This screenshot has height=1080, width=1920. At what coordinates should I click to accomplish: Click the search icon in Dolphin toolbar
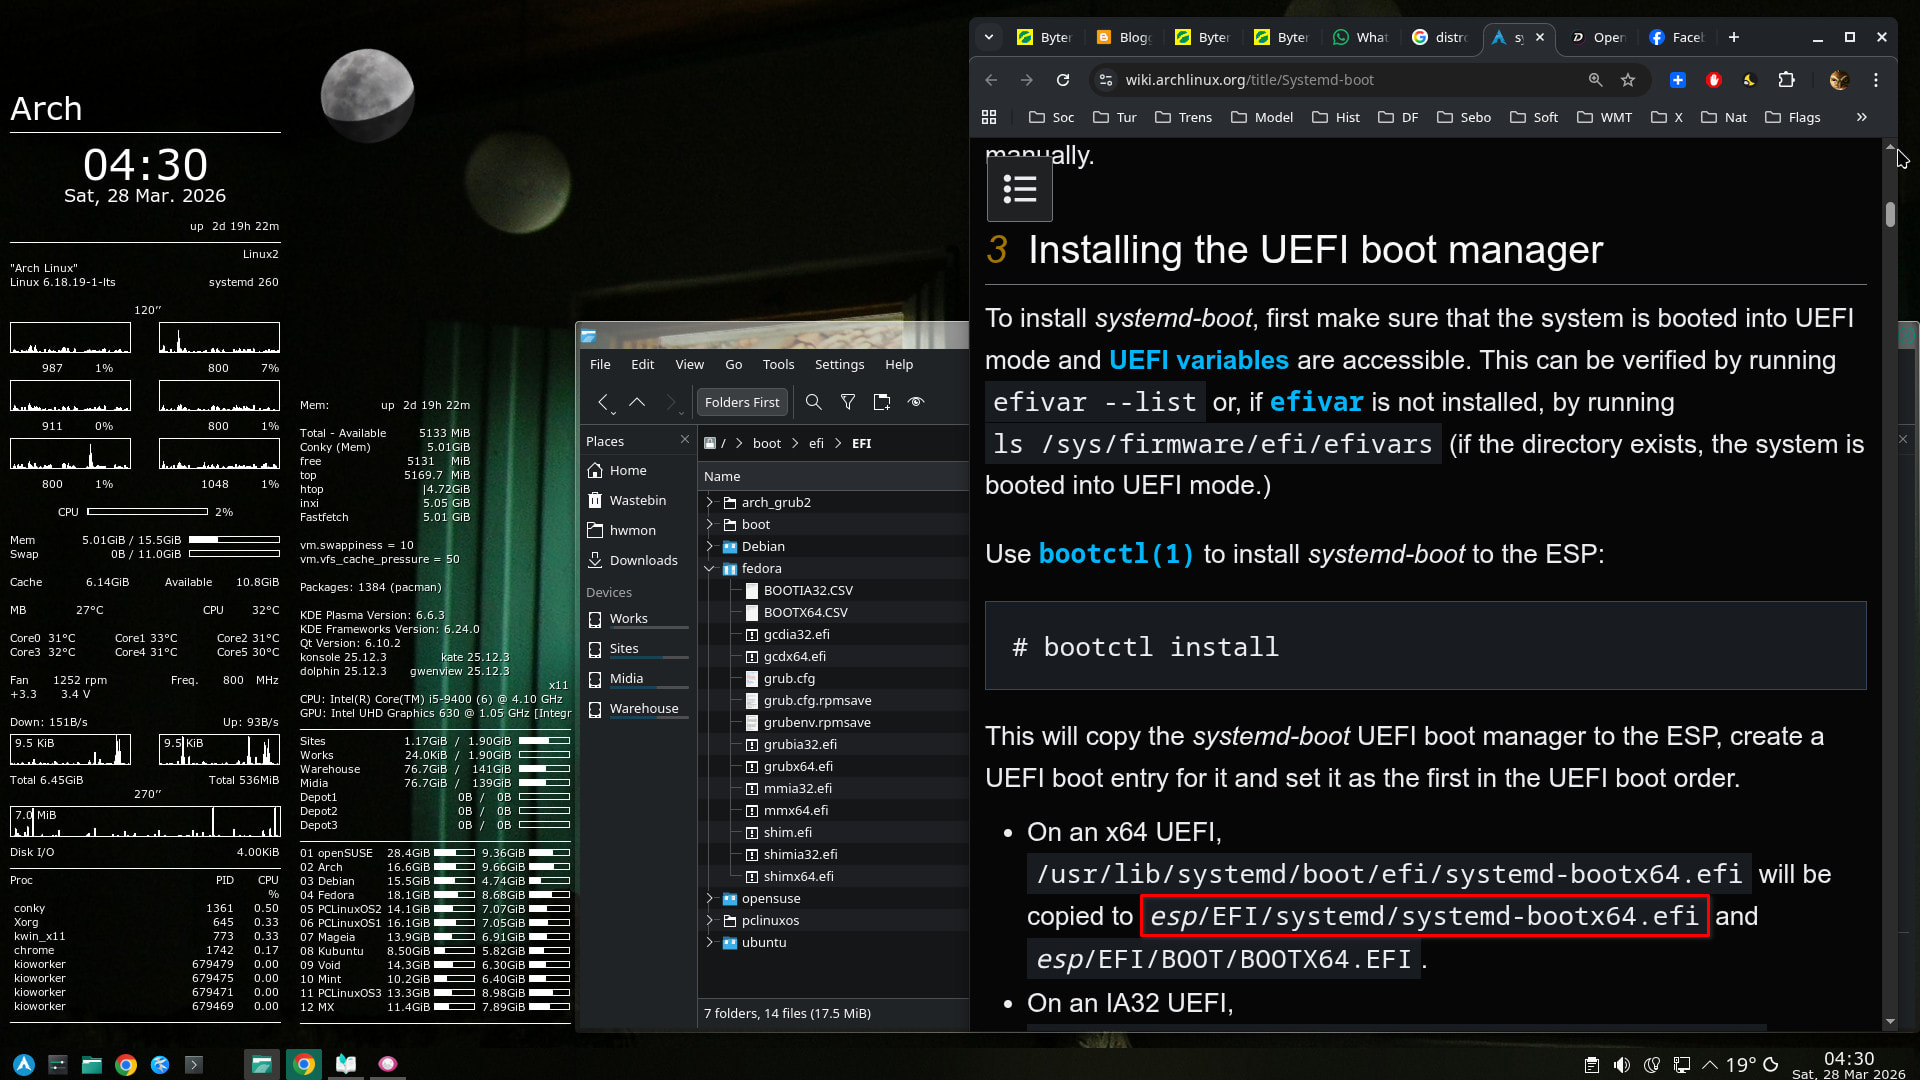click(813, 402)
